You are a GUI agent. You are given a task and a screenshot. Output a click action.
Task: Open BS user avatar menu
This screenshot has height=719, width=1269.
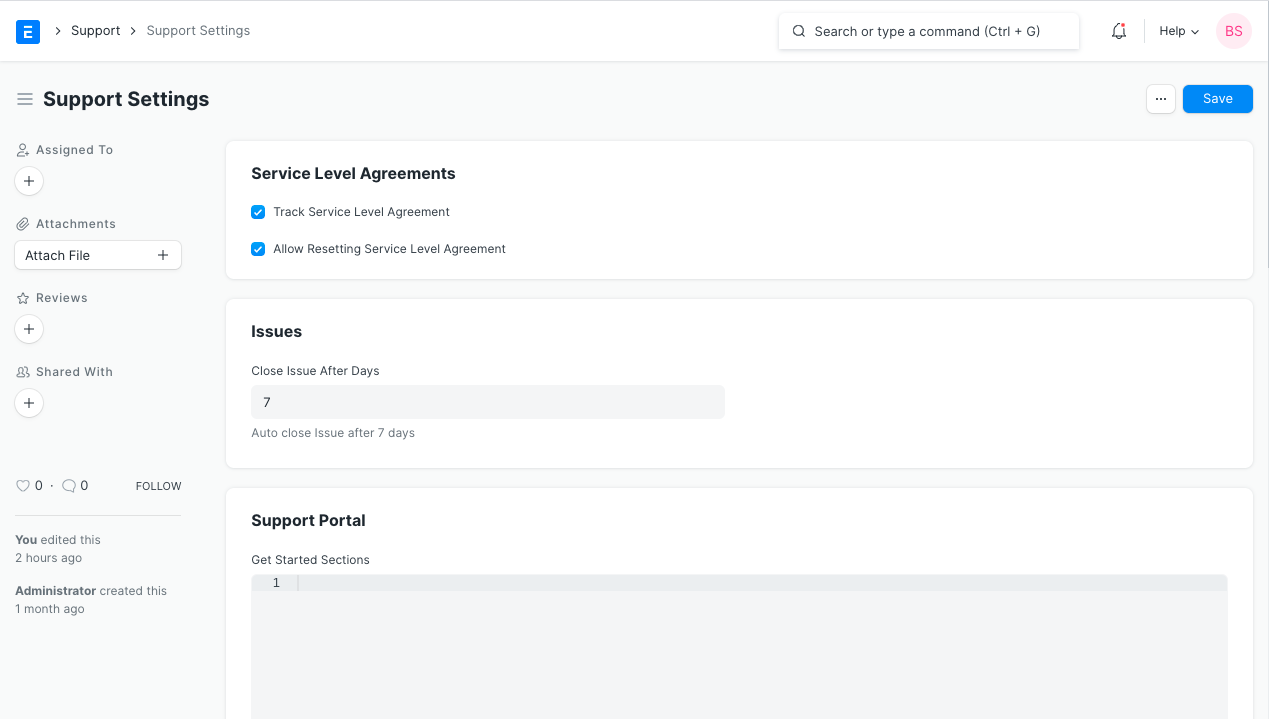click(x=1233, y=31)
